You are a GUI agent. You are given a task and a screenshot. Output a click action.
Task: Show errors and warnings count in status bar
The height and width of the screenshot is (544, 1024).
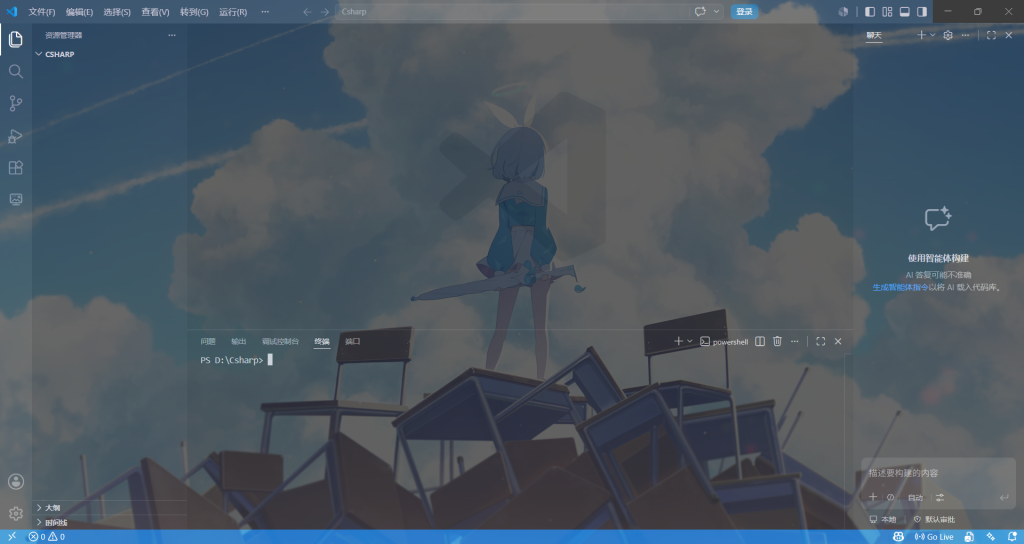(x=47, y=537)
